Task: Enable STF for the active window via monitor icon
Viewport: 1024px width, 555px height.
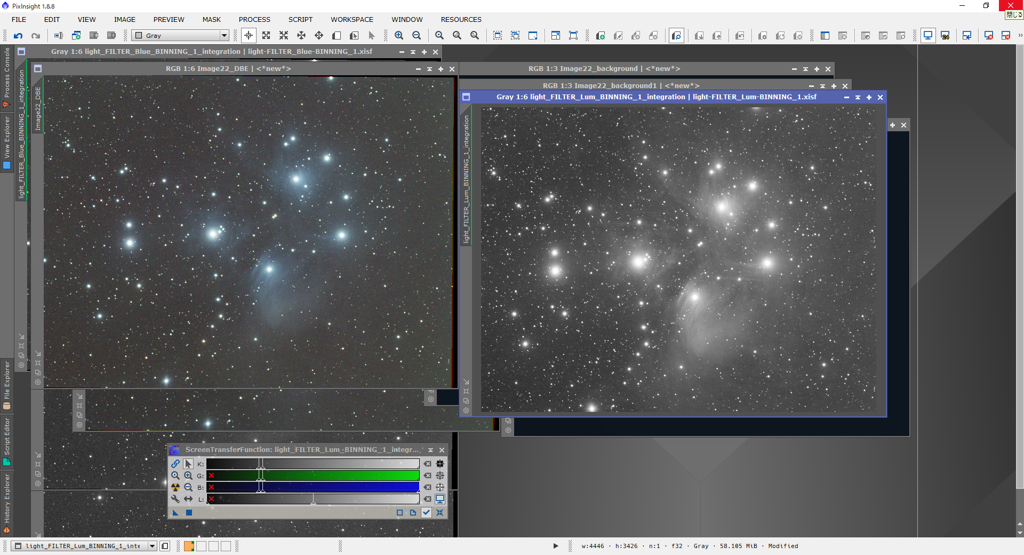Action: tap(440, 499)
